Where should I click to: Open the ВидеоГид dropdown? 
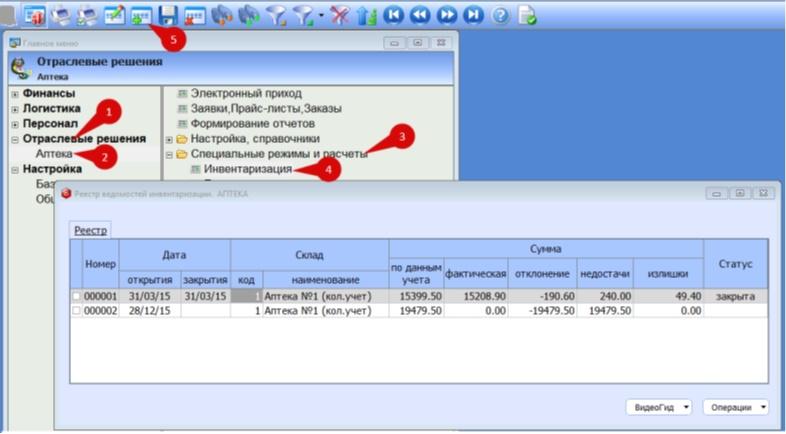(659, 407)
